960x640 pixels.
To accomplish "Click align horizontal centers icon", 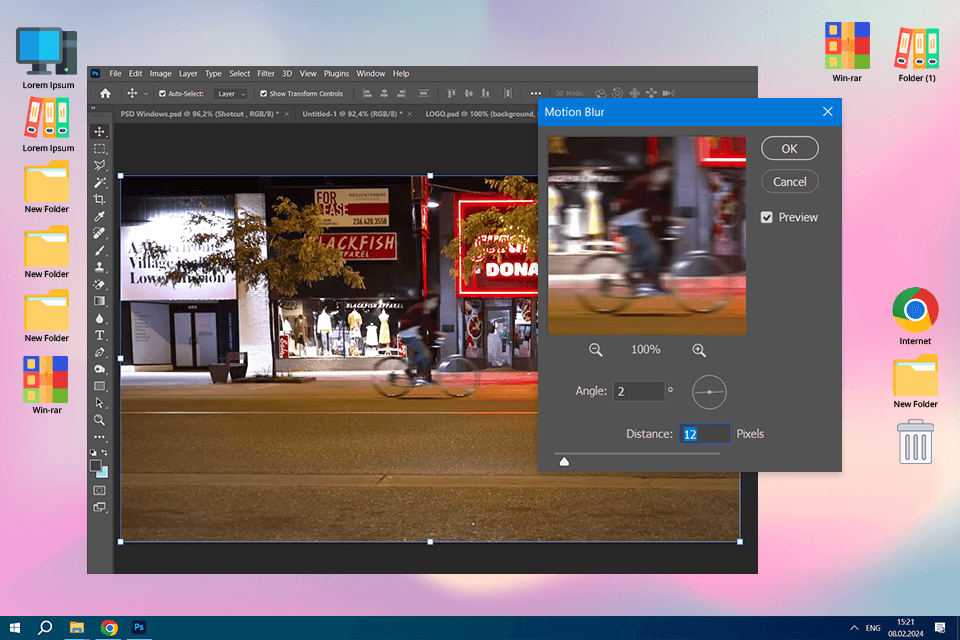I will pyautogui.click(x=384, y=94).
